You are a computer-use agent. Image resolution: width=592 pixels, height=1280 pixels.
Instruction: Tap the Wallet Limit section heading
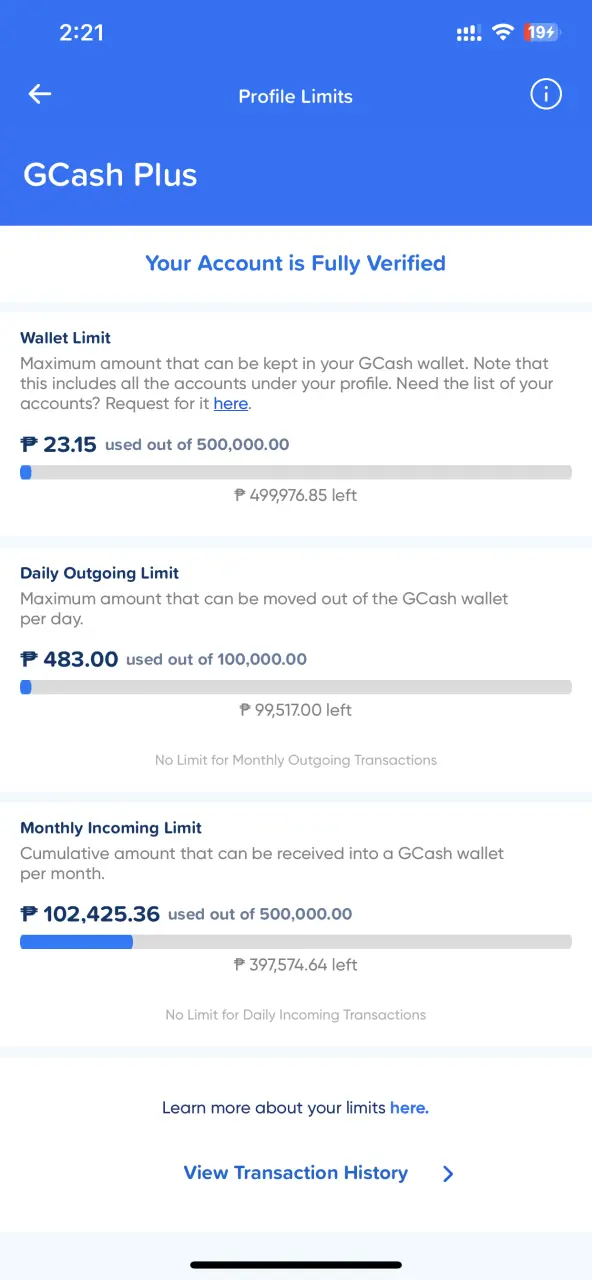[66, 338]
